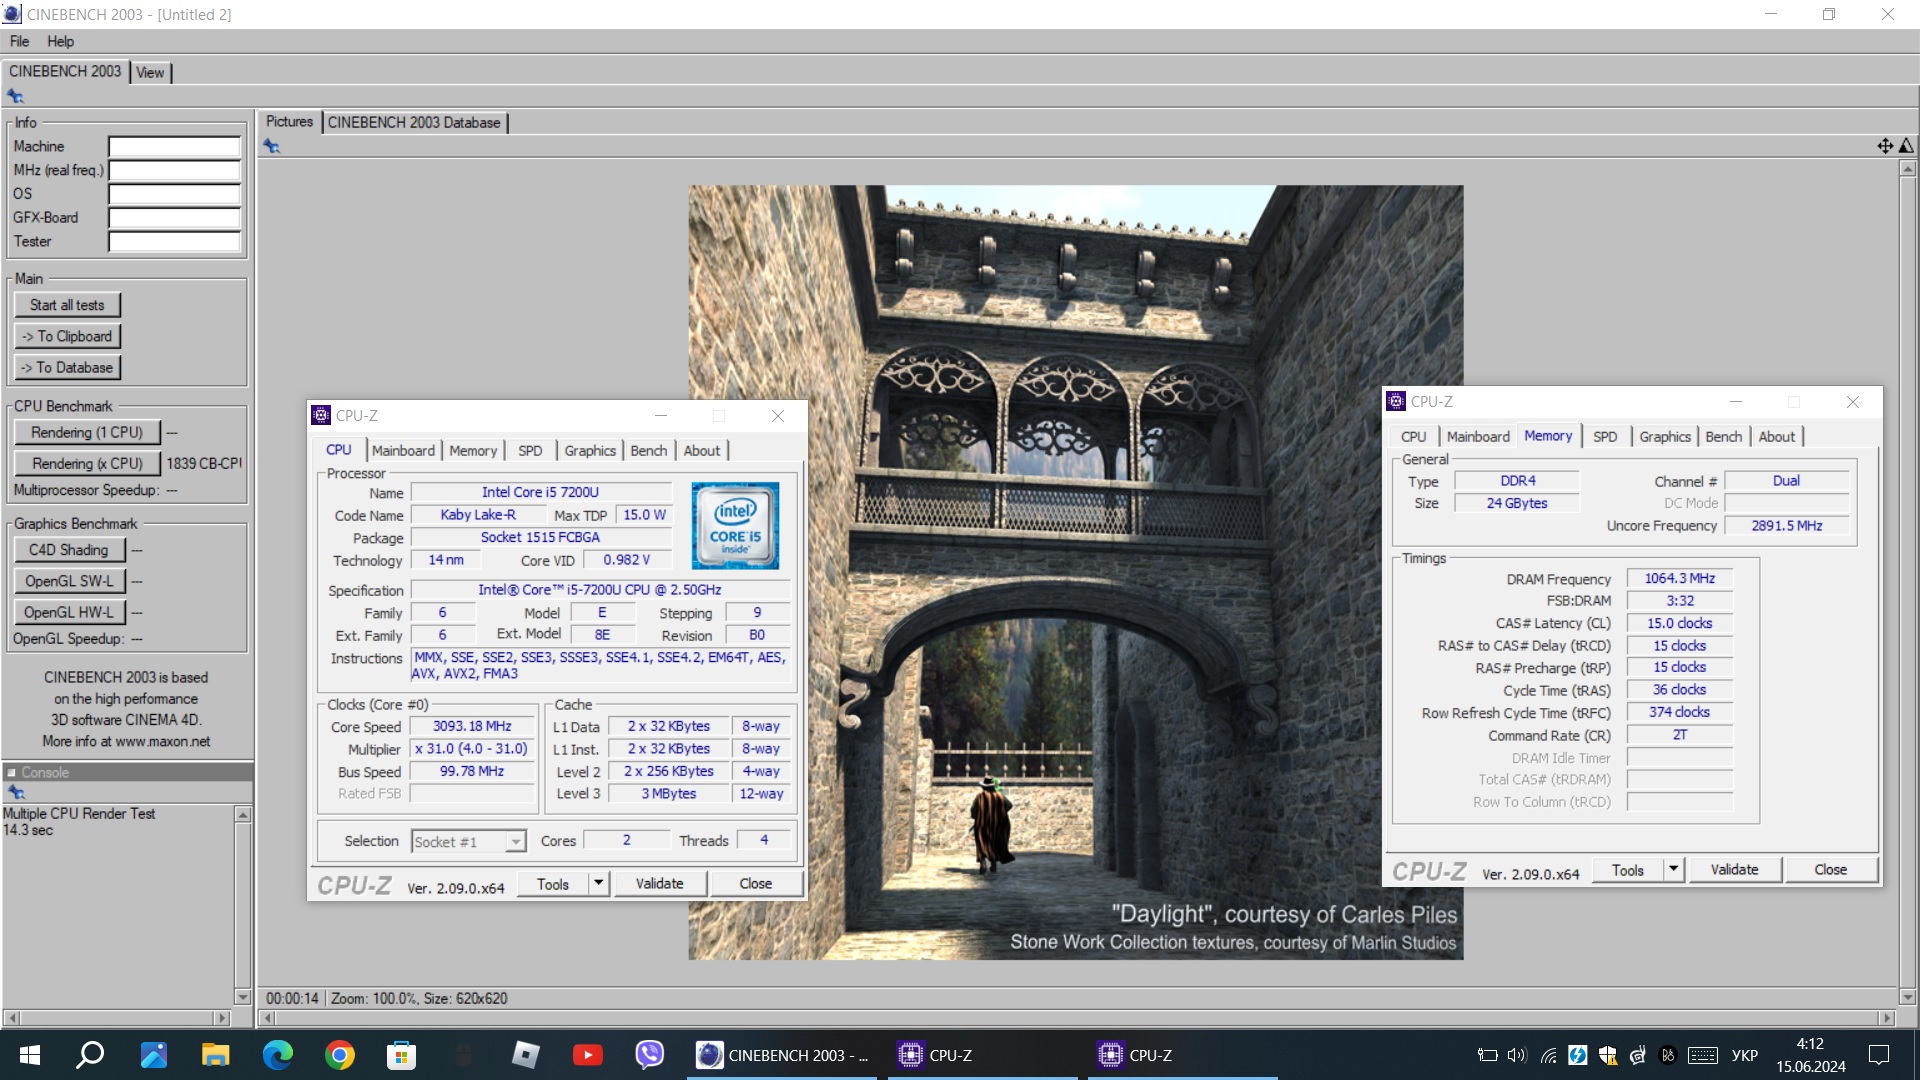
Task: Click the Close button in the Memory CPU-Z window
Action: pyautogui.click(x=1830, y=869)
